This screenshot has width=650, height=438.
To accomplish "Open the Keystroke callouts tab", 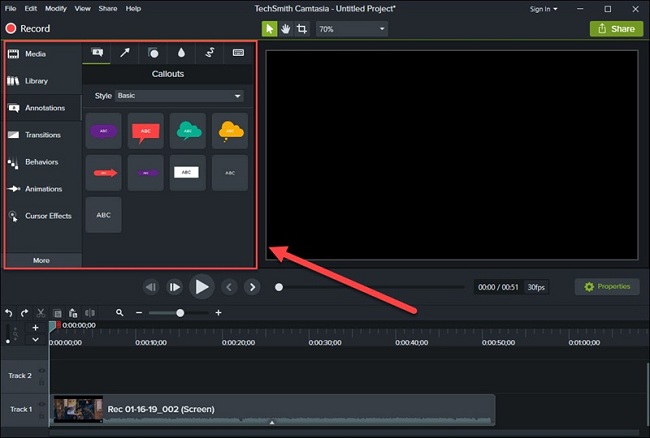I will click(238, 52).
